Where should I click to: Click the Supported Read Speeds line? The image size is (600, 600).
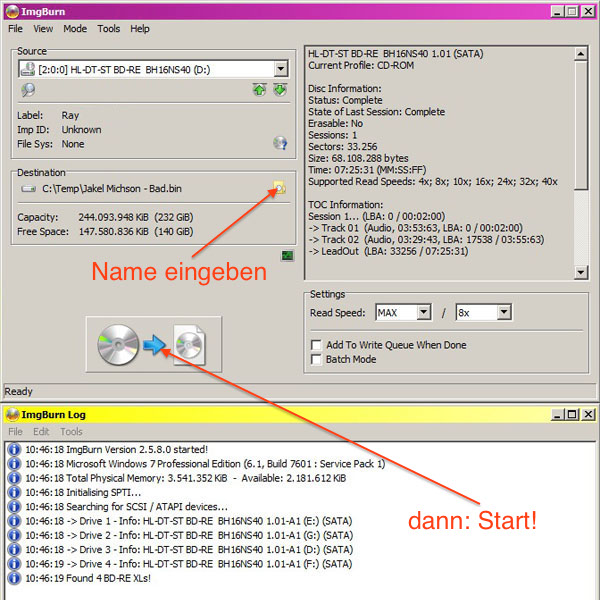433,181
